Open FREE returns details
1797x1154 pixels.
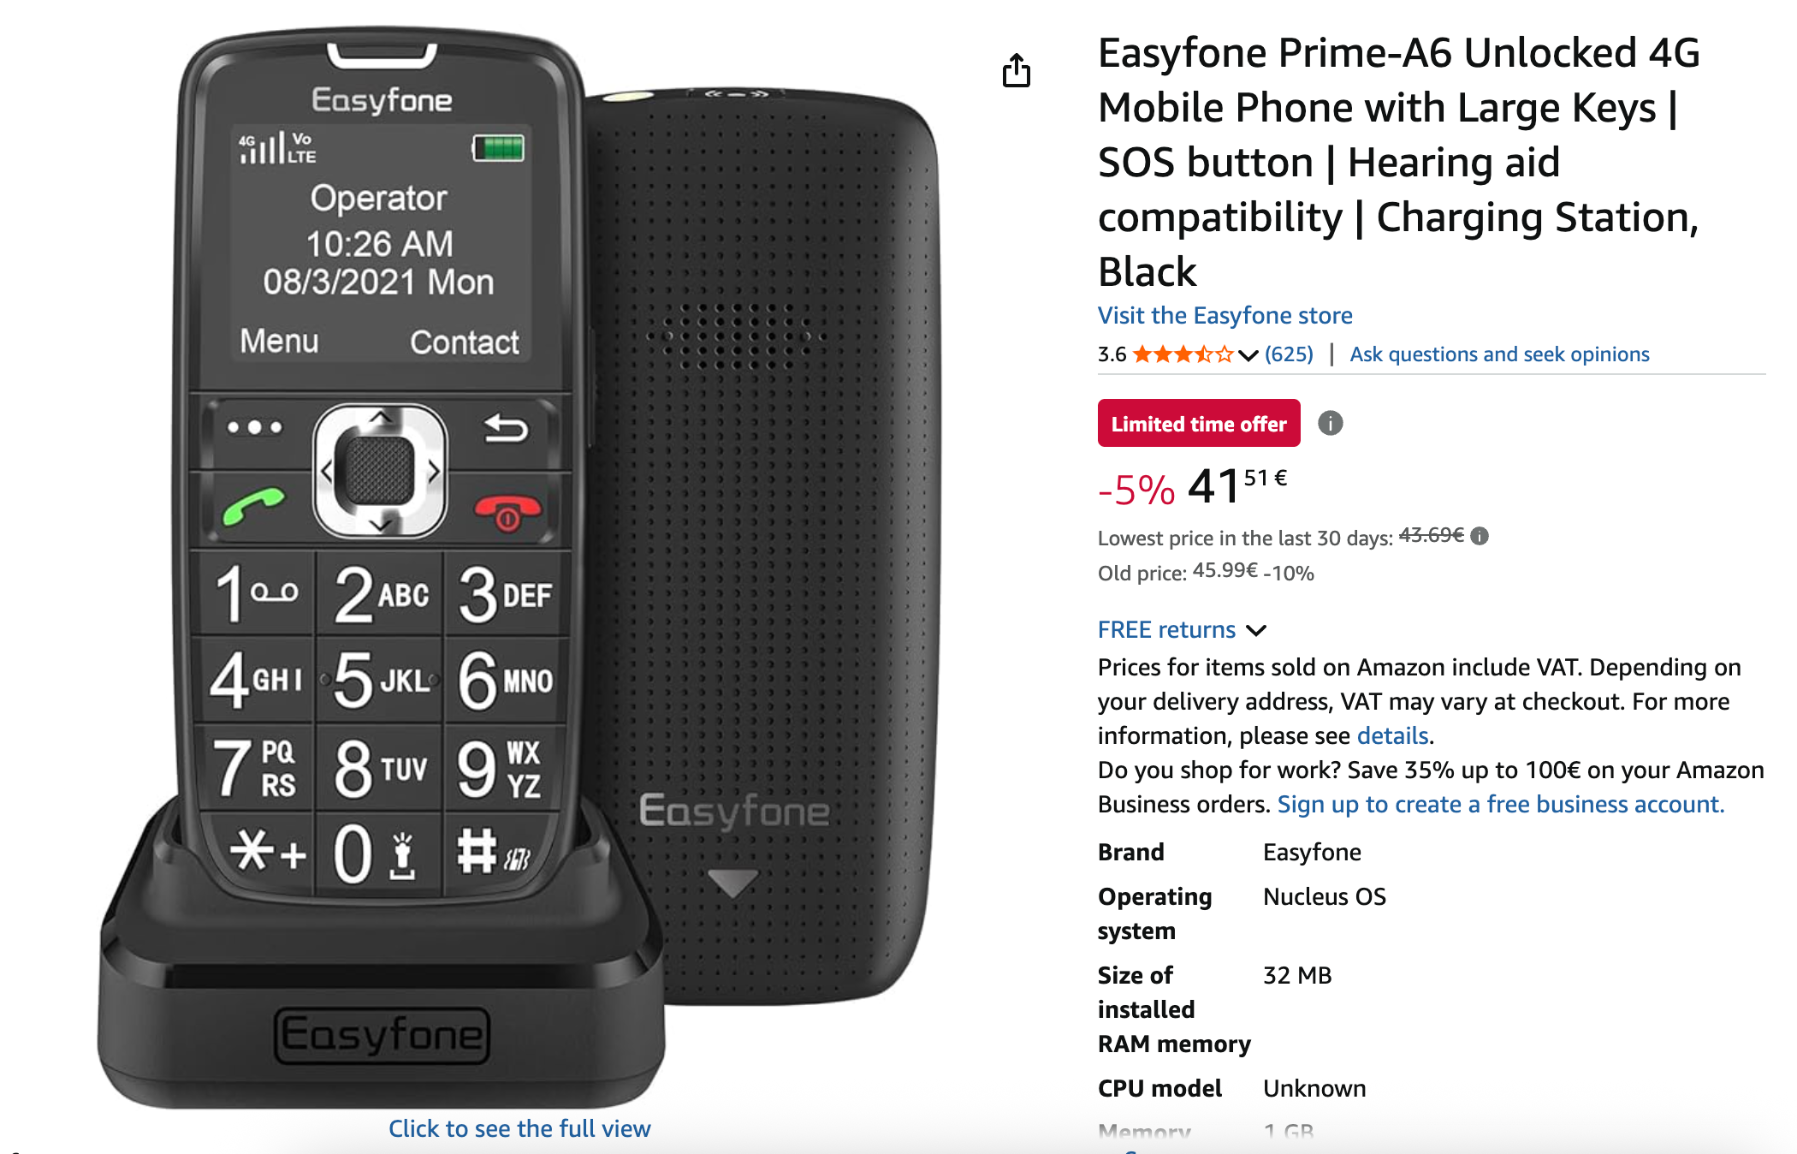(1166, 630)
